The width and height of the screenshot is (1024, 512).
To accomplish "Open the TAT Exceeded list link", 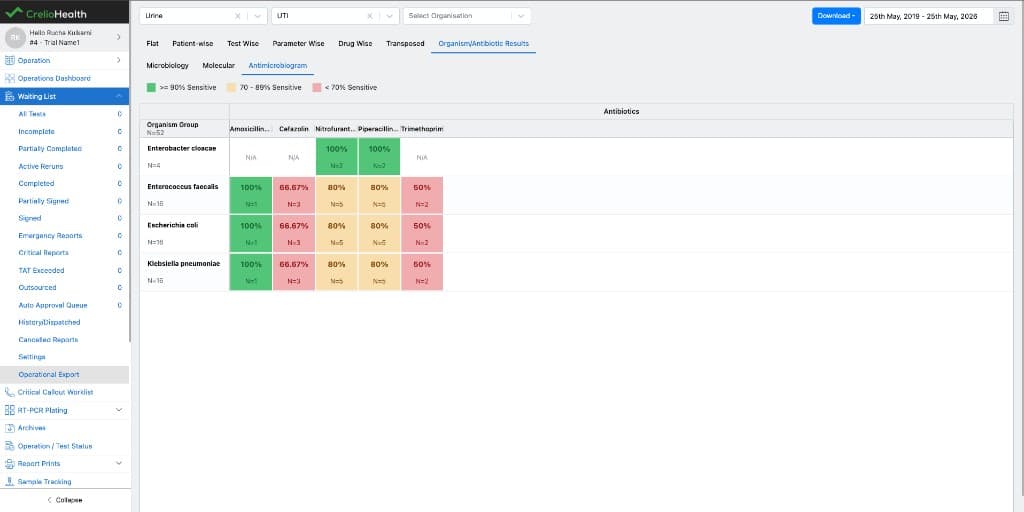I will [41, 270].
